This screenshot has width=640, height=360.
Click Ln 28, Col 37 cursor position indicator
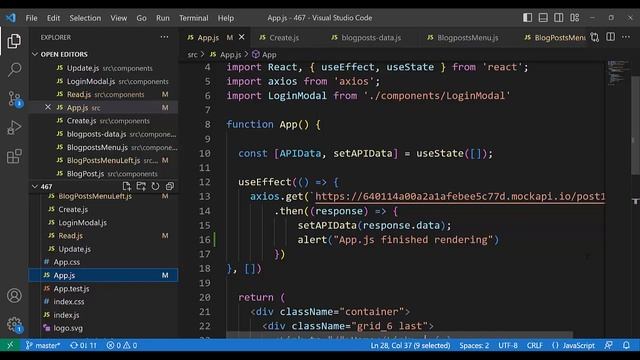(x=410, y=345)
